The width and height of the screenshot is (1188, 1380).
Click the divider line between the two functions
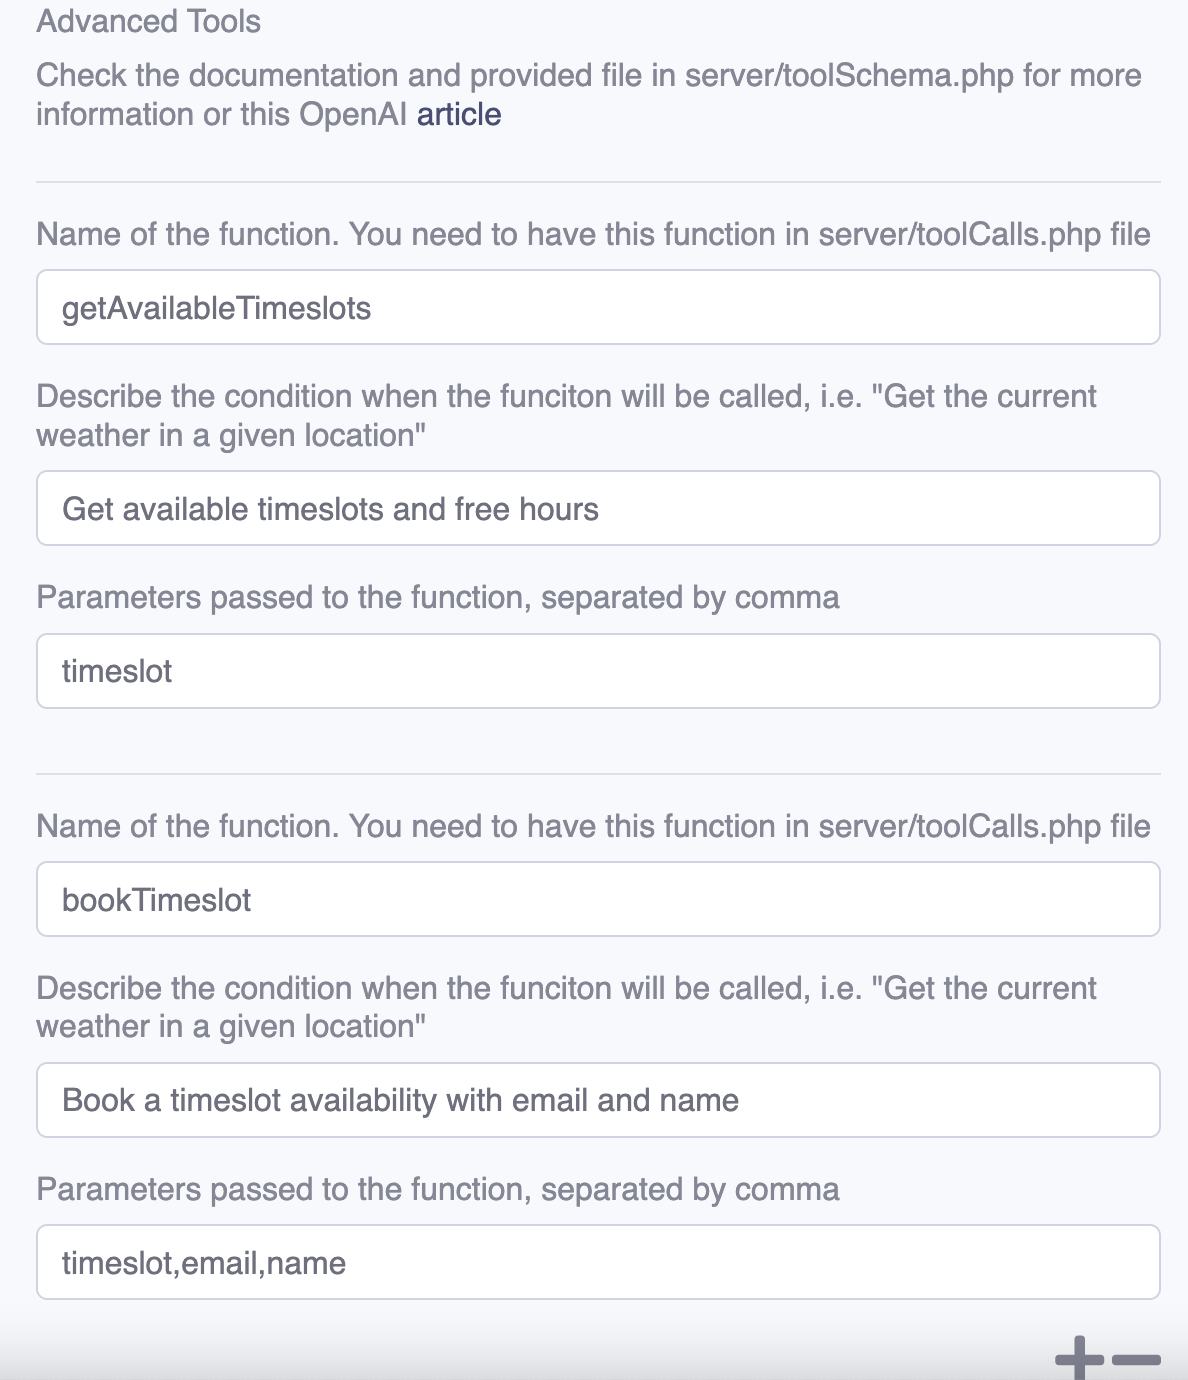[598, 773]
